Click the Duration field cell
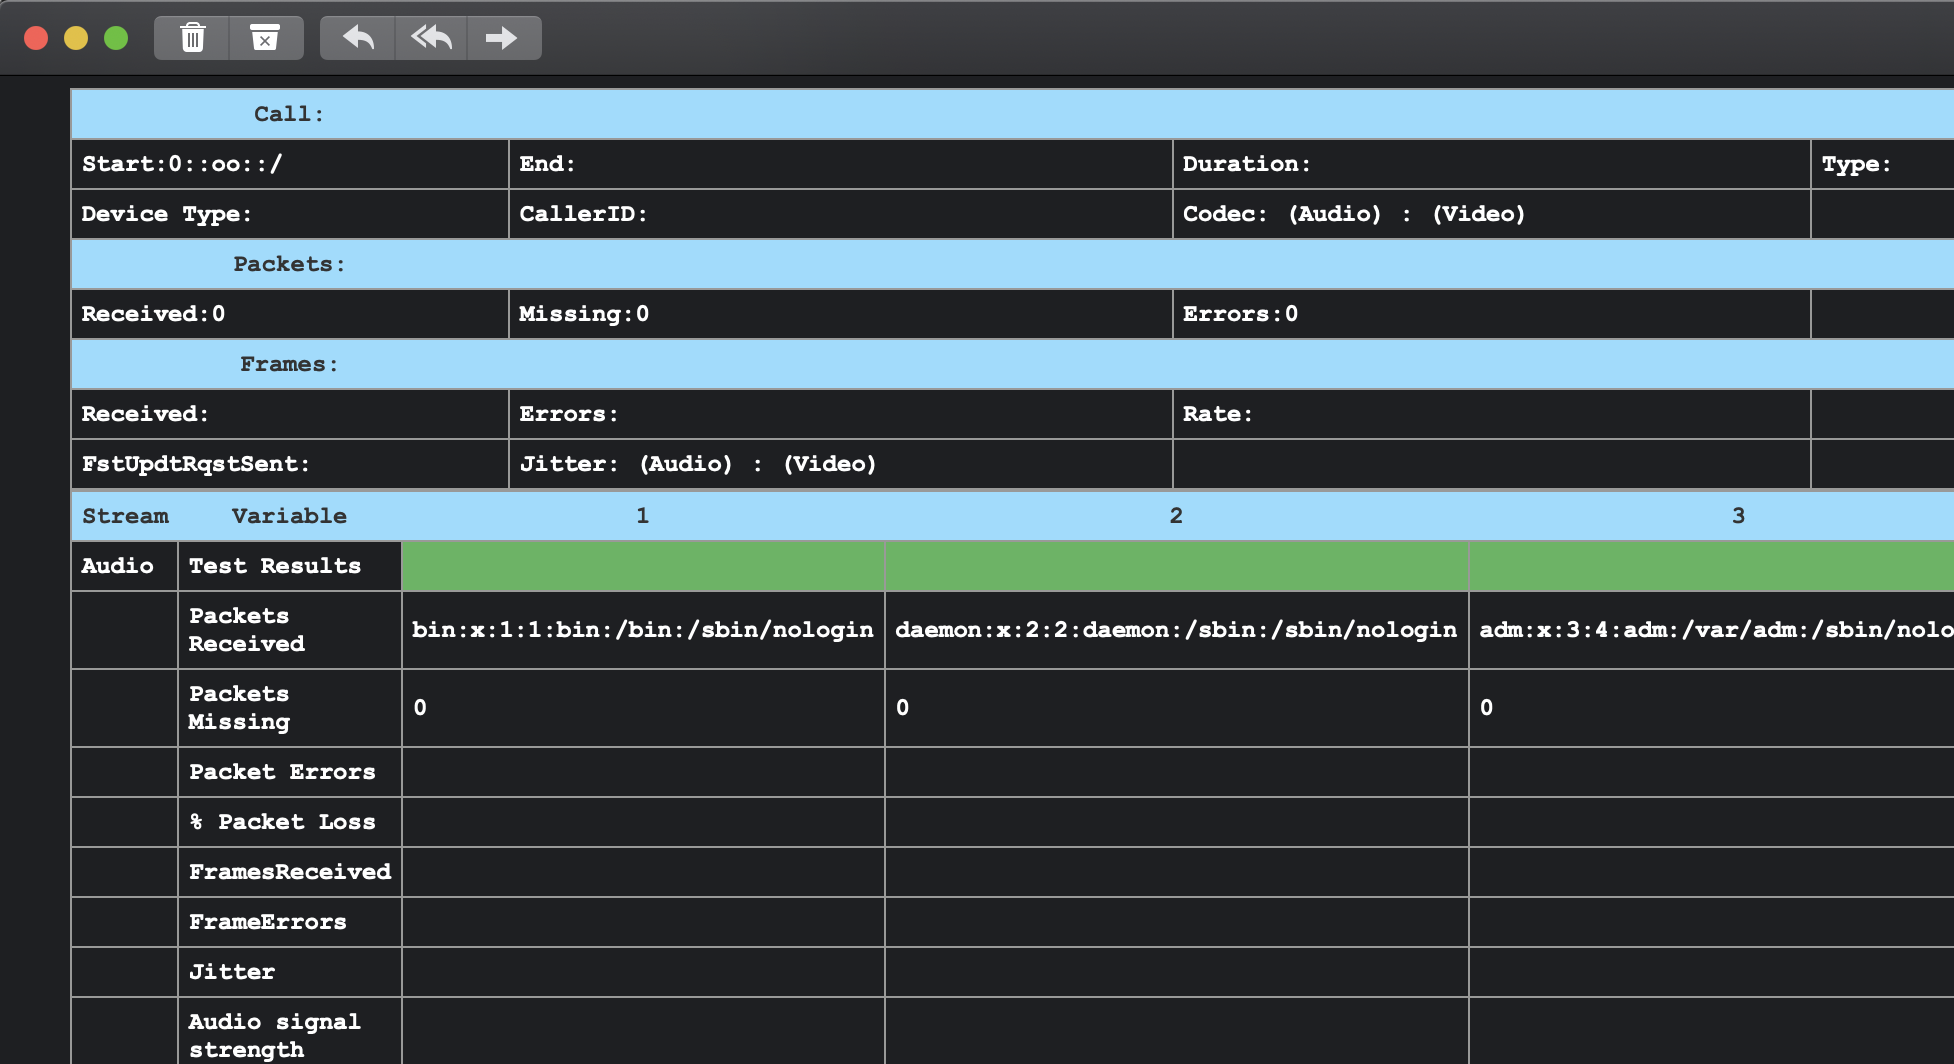The height and width of the screenshot is (1064, 1954). pos(1490,164)
